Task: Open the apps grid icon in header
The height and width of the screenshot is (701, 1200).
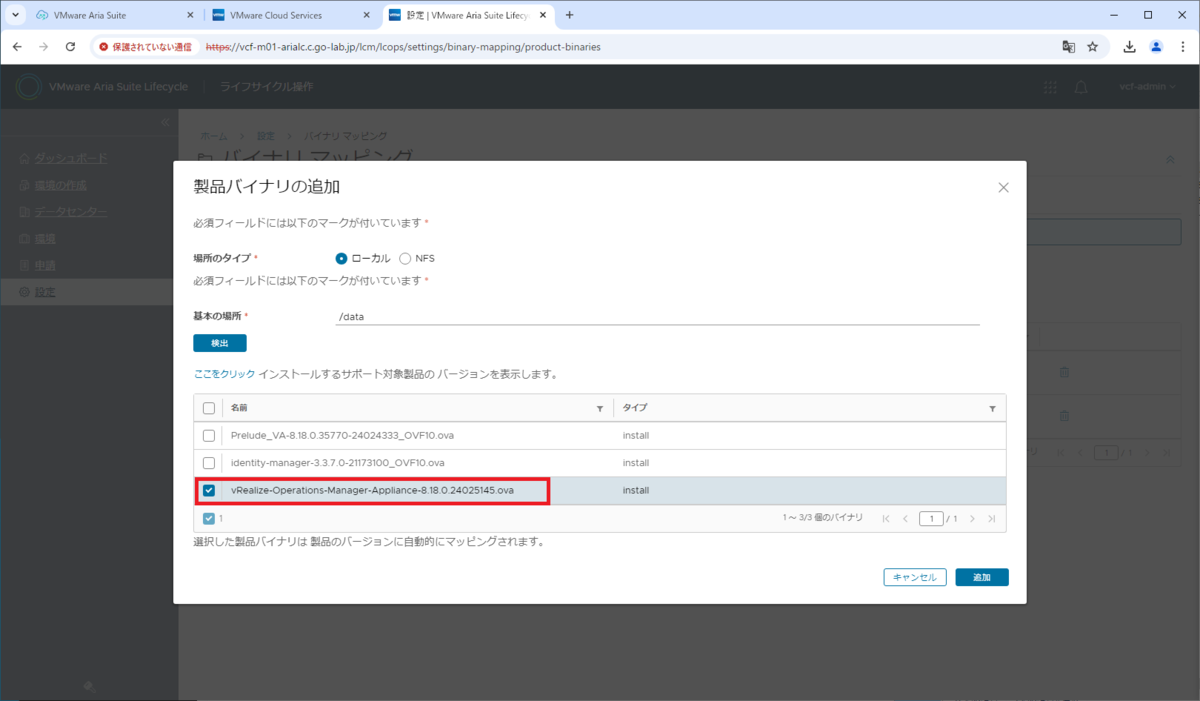Action: pos(1049,87)
